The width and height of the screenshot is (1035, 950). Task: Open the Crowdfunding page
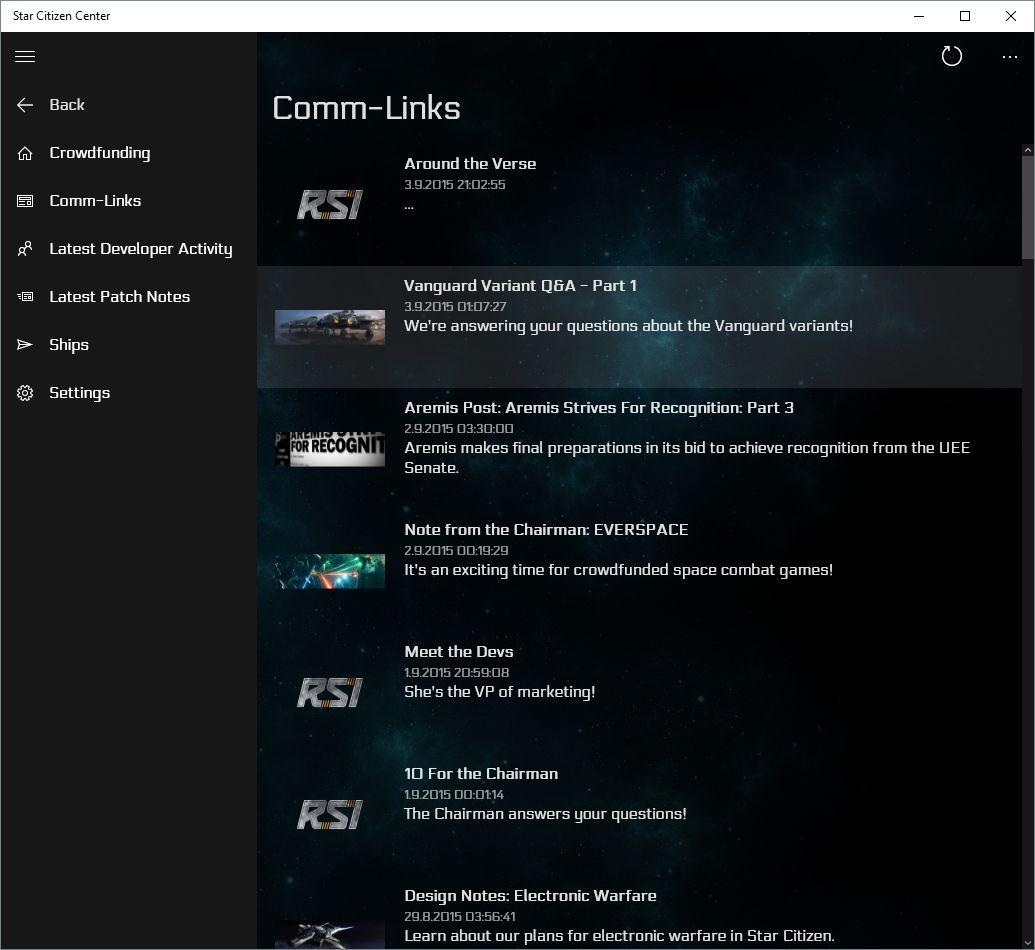coord(129,153)
